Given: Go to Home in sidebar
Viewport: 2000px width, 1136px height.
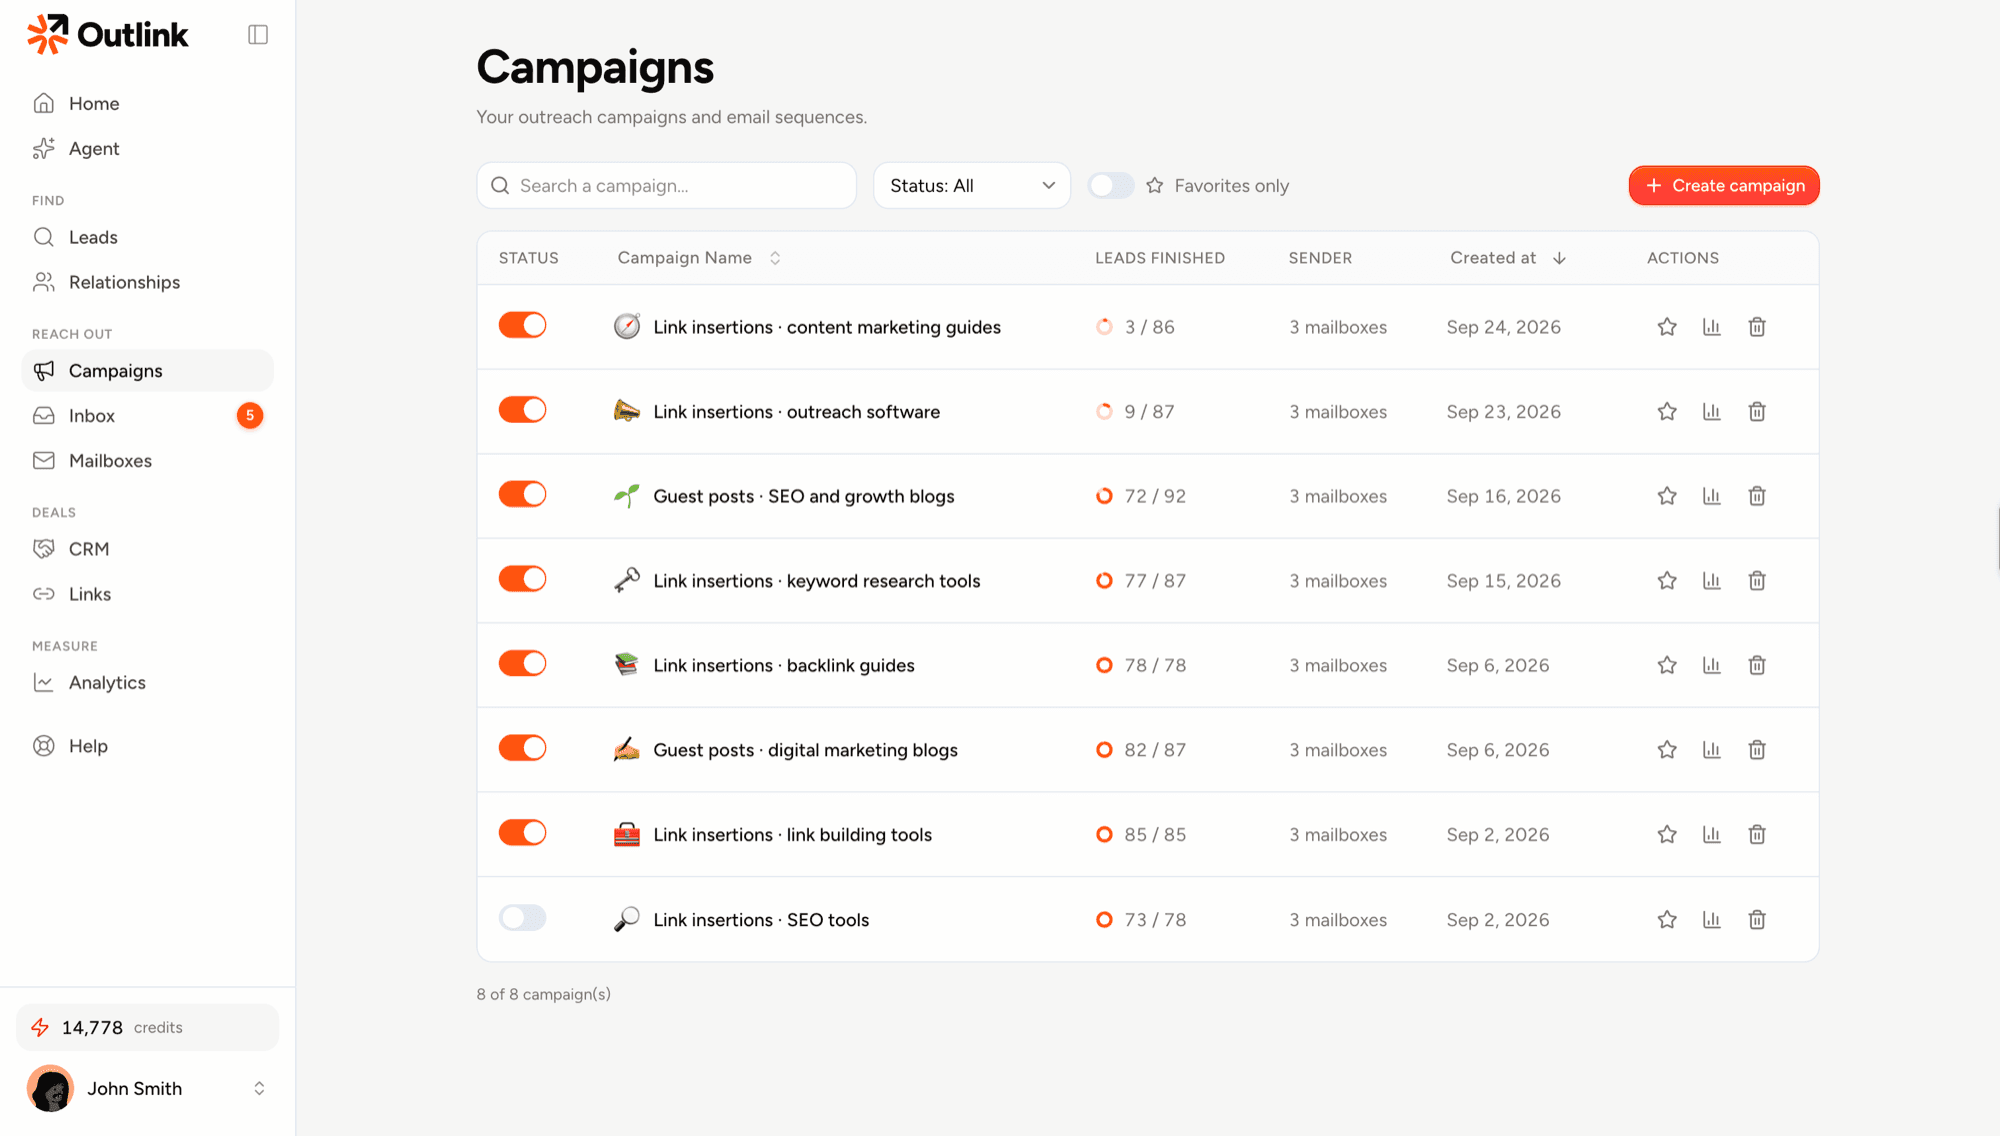Looking at the screenshot, I should click(147, 104).
